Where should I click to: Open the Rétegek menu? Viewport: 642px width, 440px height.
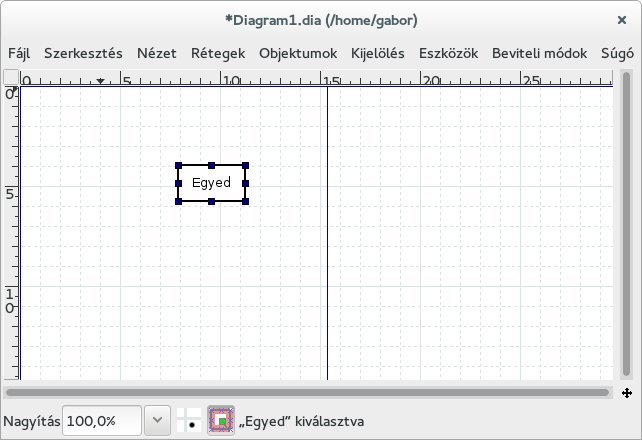pyautogui.click(x=218, y=53)
